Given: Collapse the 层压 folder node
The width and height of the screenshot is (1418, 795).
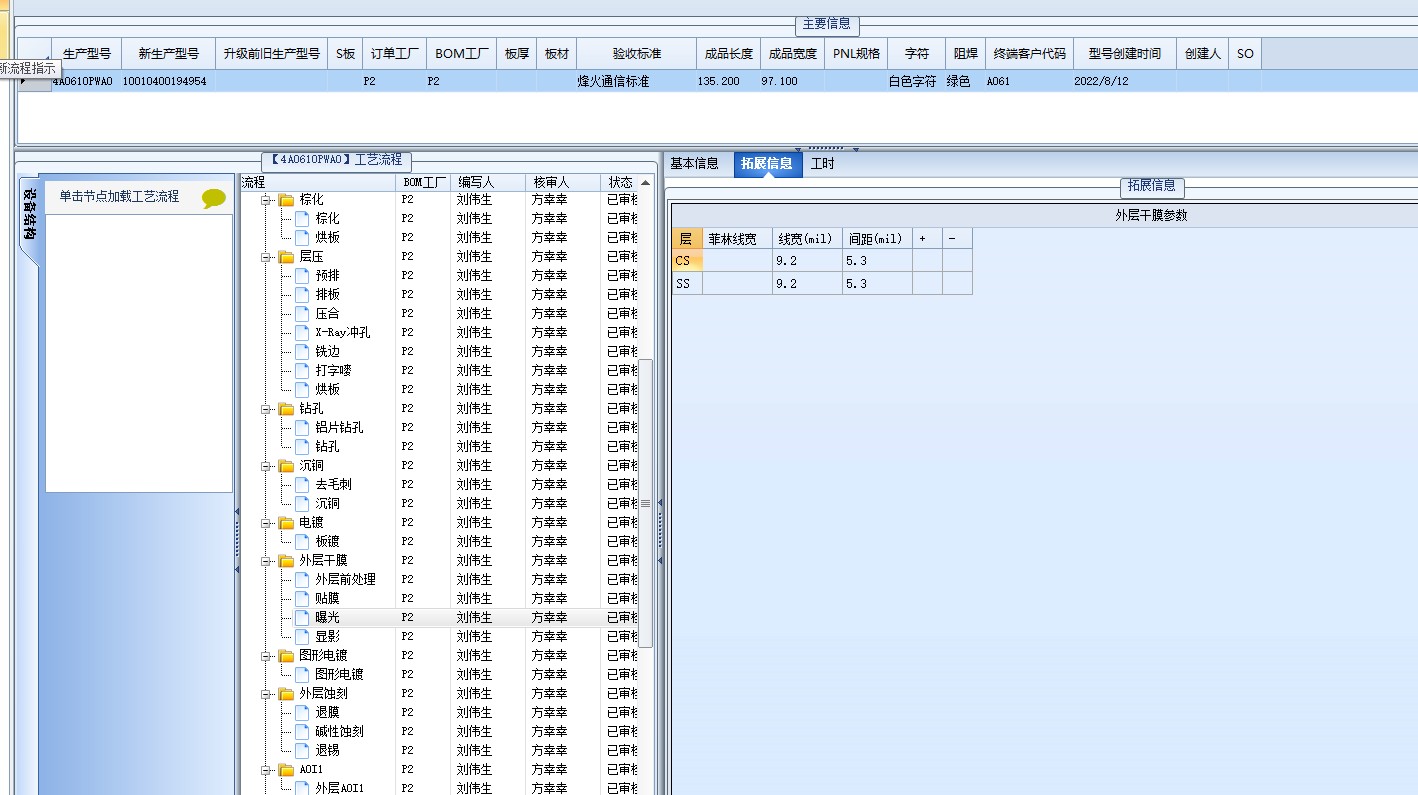Looking at the screenshot, I should [267, 257].
